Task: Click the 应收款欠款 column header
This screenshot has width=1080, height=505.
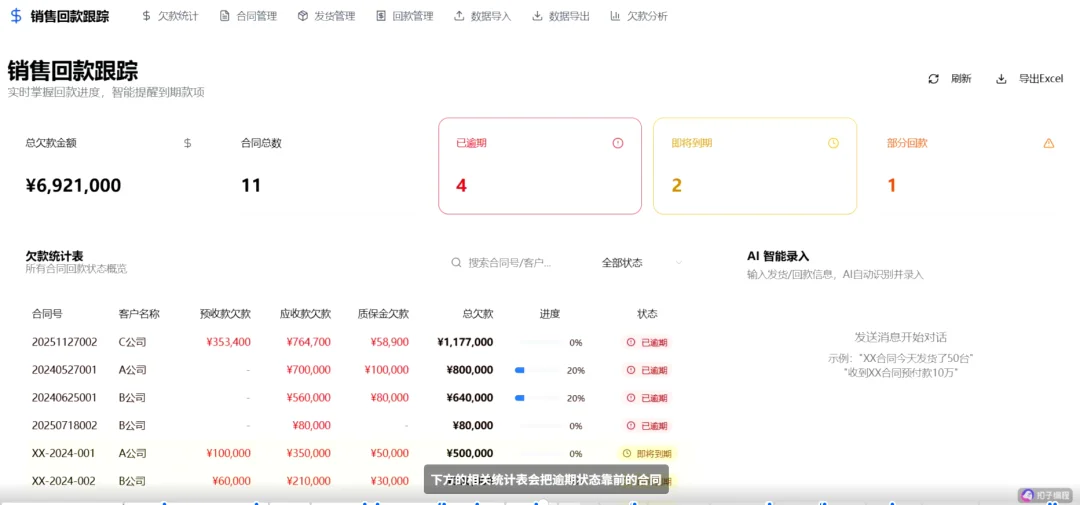Action: pos(305,313)
